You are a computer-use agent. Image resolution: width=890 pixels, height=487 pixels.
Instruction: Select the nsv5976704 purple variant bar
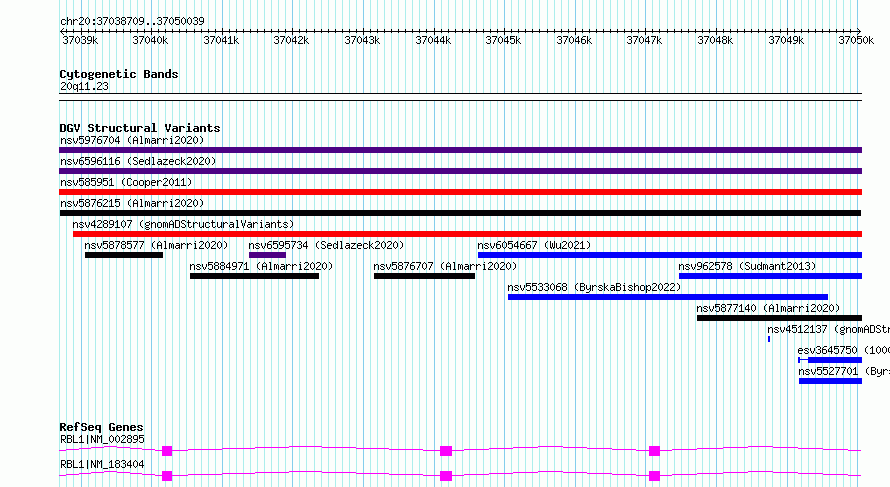click(x=460, y=150)
